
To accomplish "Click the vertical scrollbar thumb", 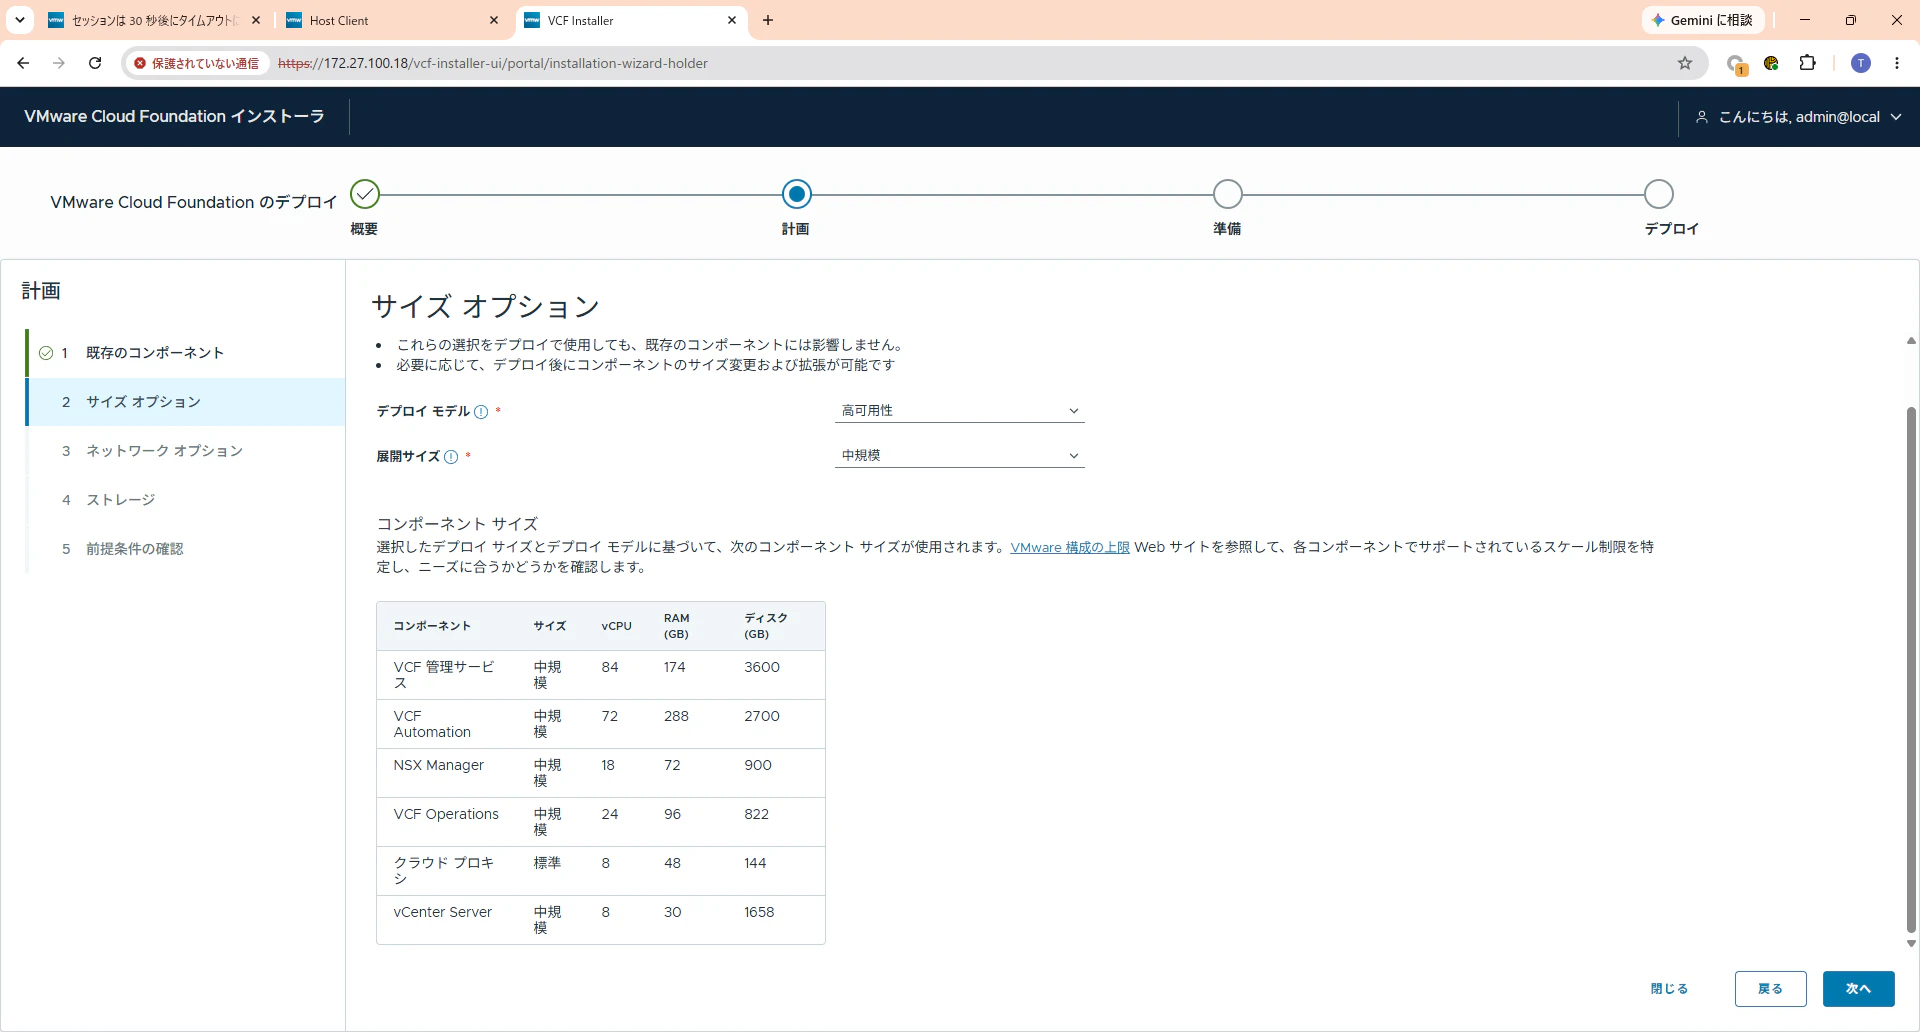I will (x=1911, y=670).
